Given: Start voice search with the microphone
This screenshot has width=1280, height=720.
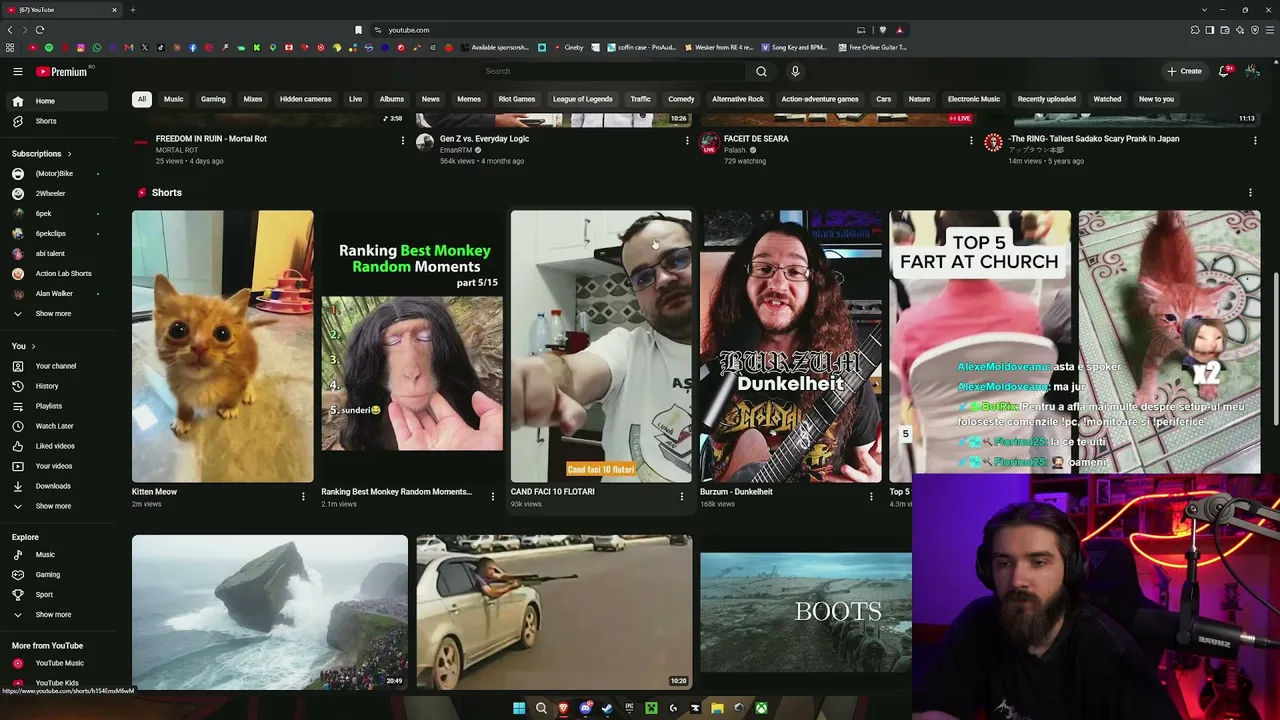Looking at the screenshot, I should pos(795,71).
